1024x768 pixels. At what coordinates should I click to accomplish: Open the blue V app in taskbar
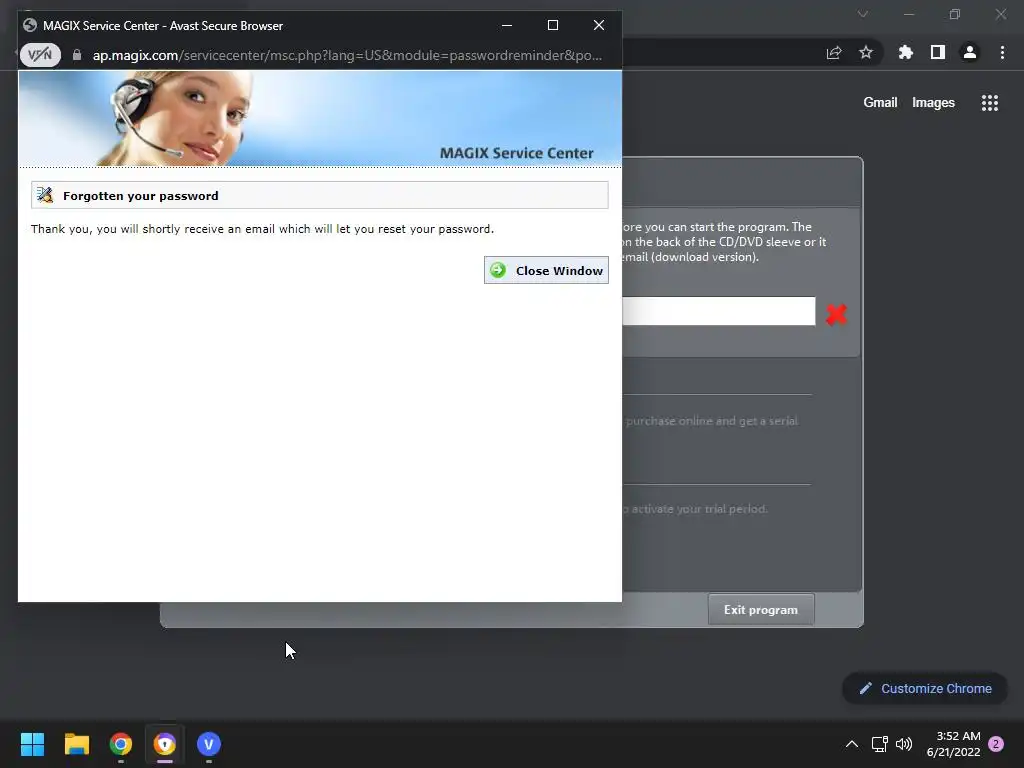click(x=209, y=744)
